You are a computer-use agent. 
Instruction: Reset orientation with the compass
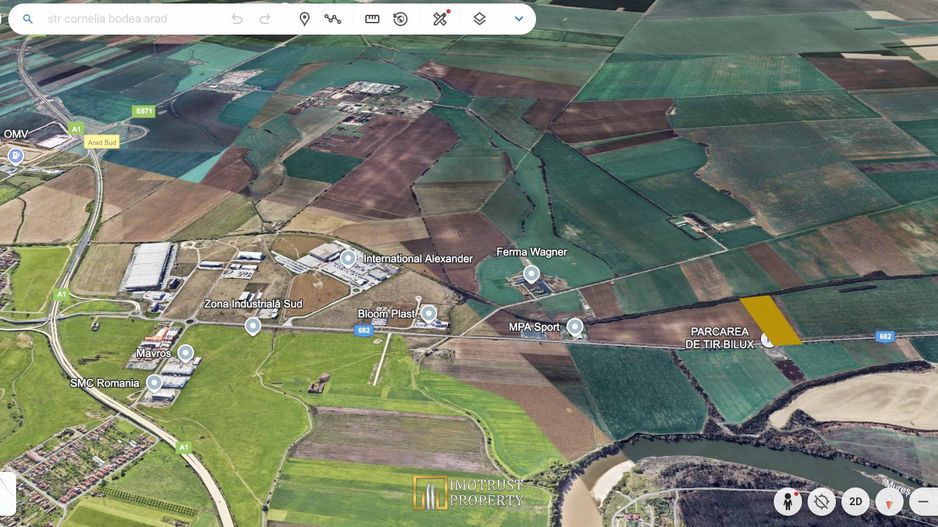click(889, 501)
